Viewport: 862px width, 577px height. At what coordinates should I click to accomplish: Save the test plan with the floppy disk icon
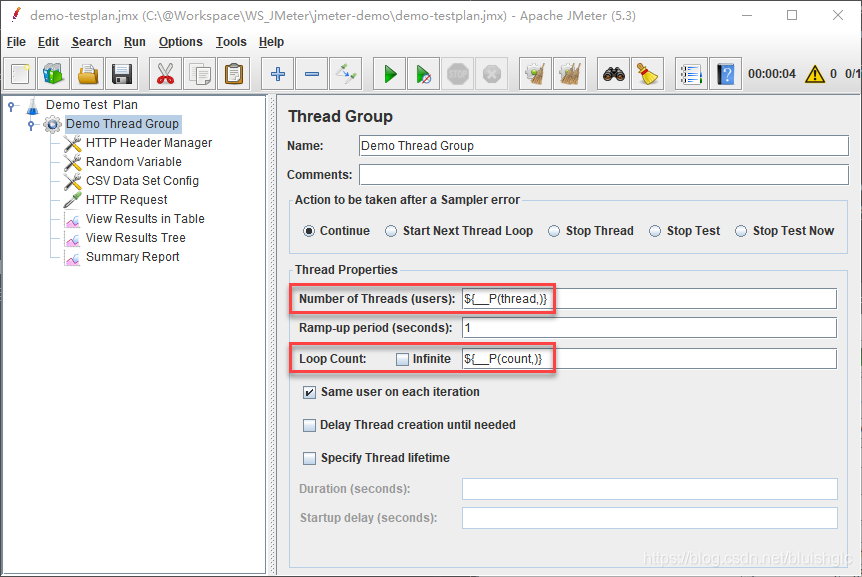coord(121,74)
